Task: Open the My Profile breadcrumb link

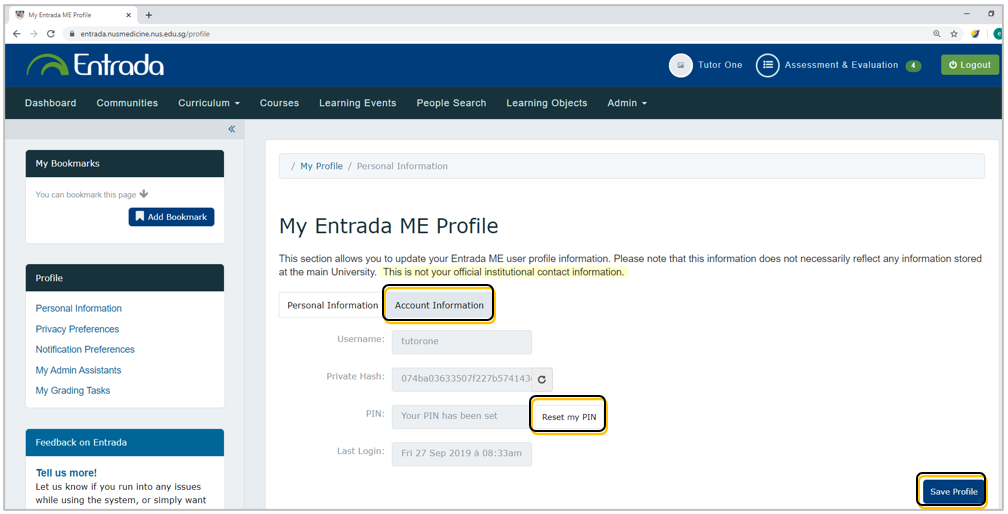Action: pyautogui.click(x=321, y=166)
